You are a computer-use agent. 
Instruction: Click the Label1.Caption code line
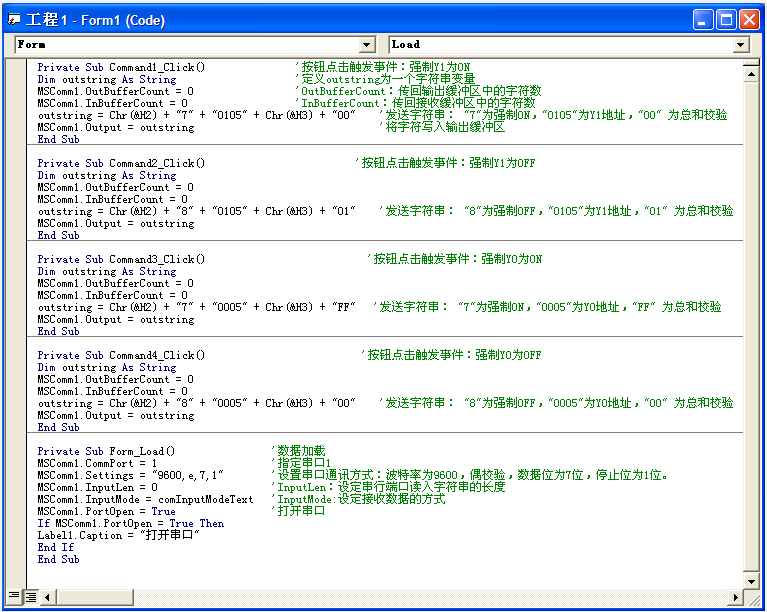pyautogui.click(x=118, y=535)
